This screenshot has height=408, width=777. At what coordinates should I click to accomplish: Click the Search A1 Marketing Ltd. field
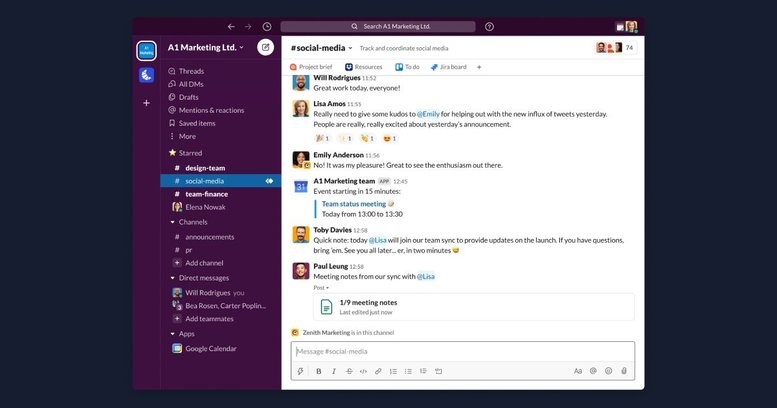(378, 27)
